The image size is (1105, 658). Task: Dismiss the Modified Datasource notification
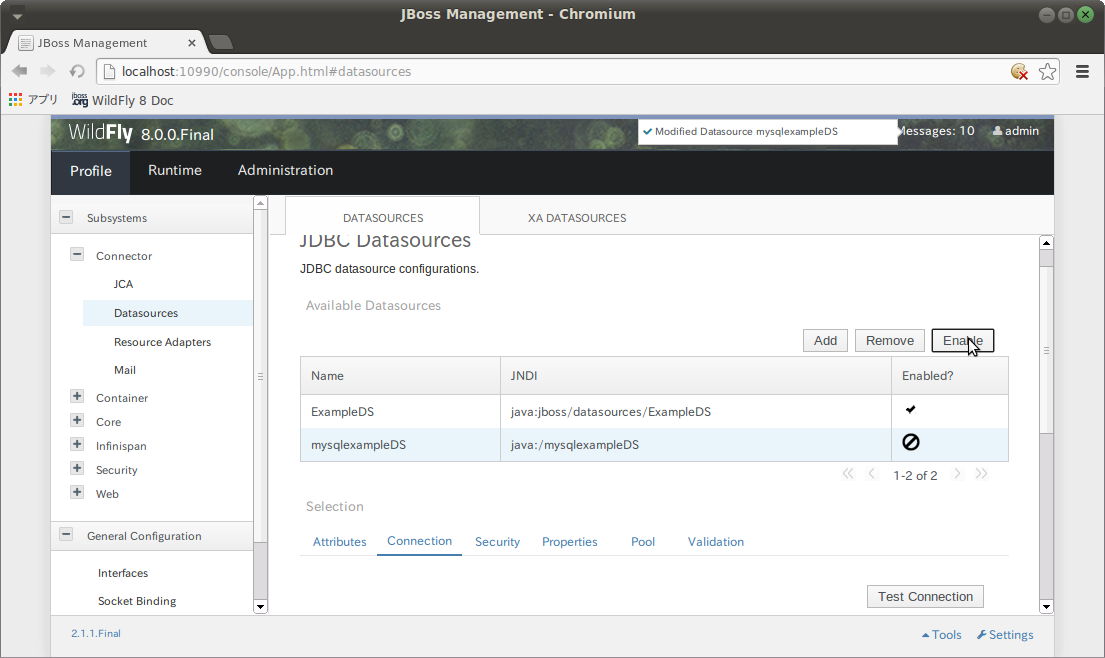pyautogui.click(x=767, y=130)
